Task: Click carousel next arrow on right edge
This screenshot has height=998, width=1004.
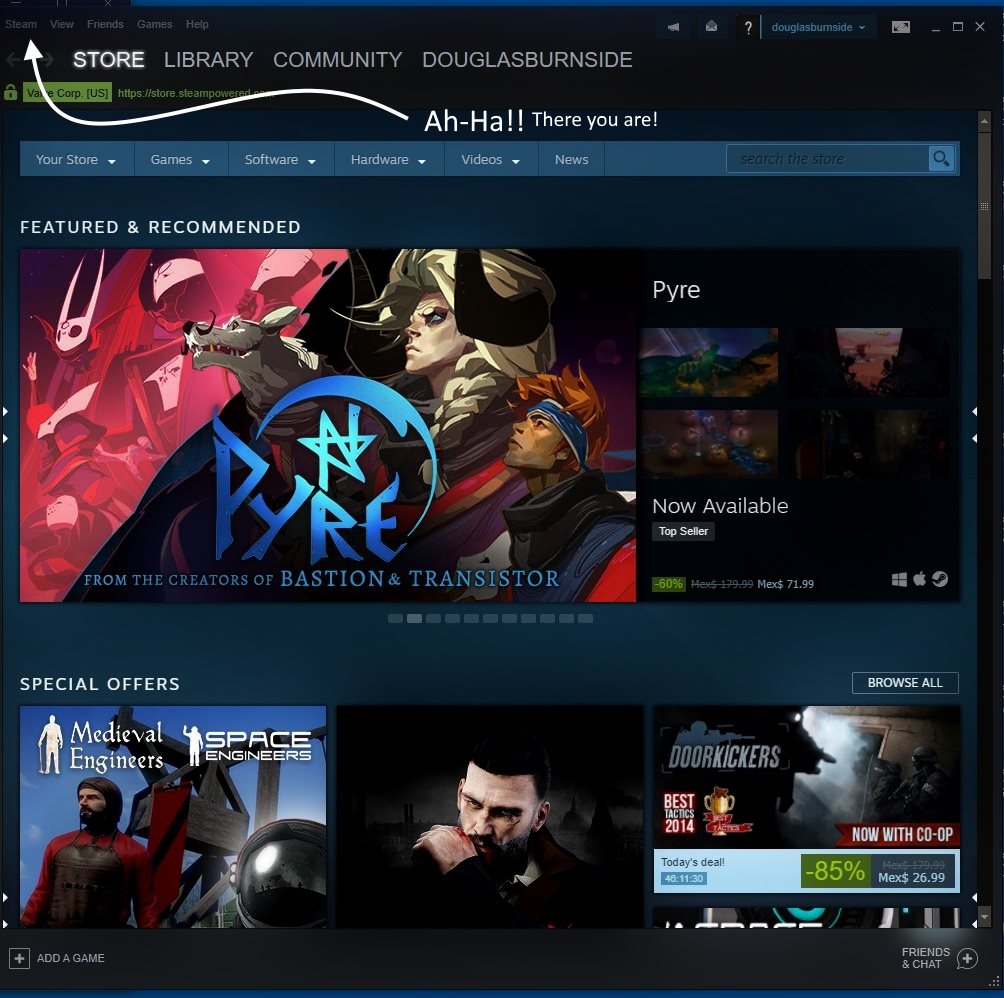Action: (975, 425)
